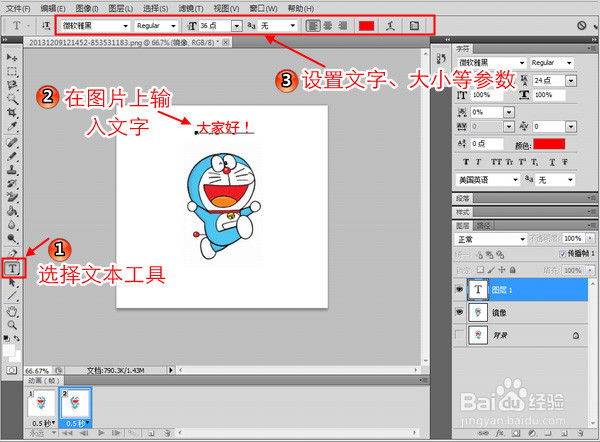Align text left in options bar
600x442 pixels.
[313, 26]
